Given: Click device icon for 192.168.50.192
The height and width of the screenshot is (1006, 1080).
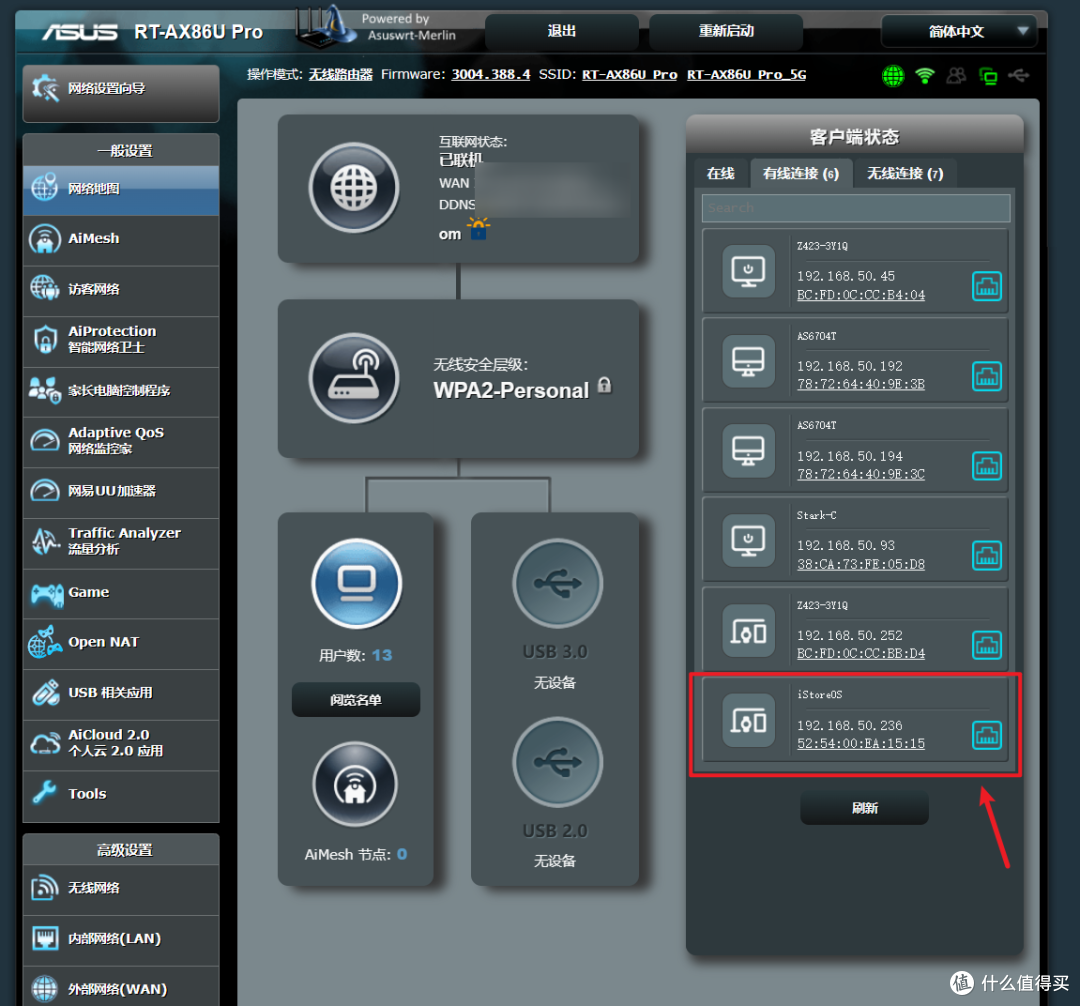Looking at the screenshot, I should click(x=748, y=361).
